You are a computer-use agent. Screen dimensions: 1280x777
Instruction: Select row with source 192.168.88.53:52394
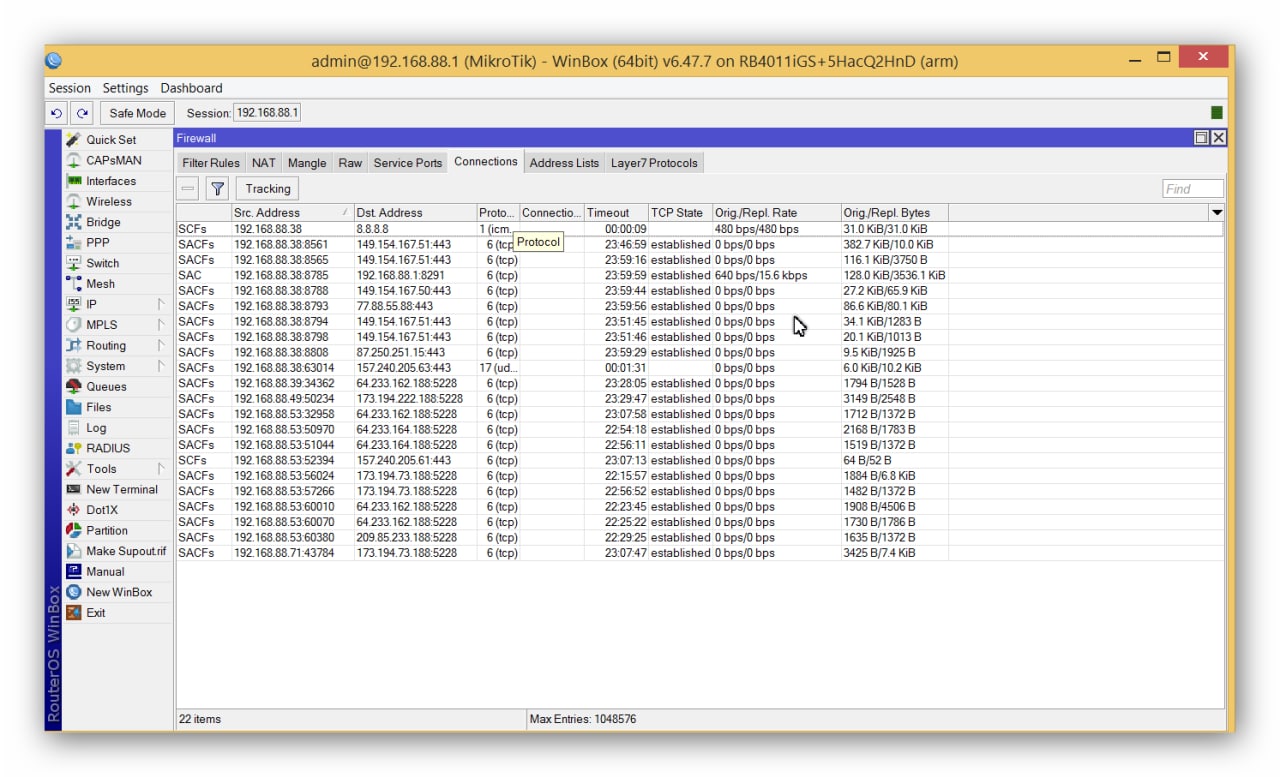(700, 460)
